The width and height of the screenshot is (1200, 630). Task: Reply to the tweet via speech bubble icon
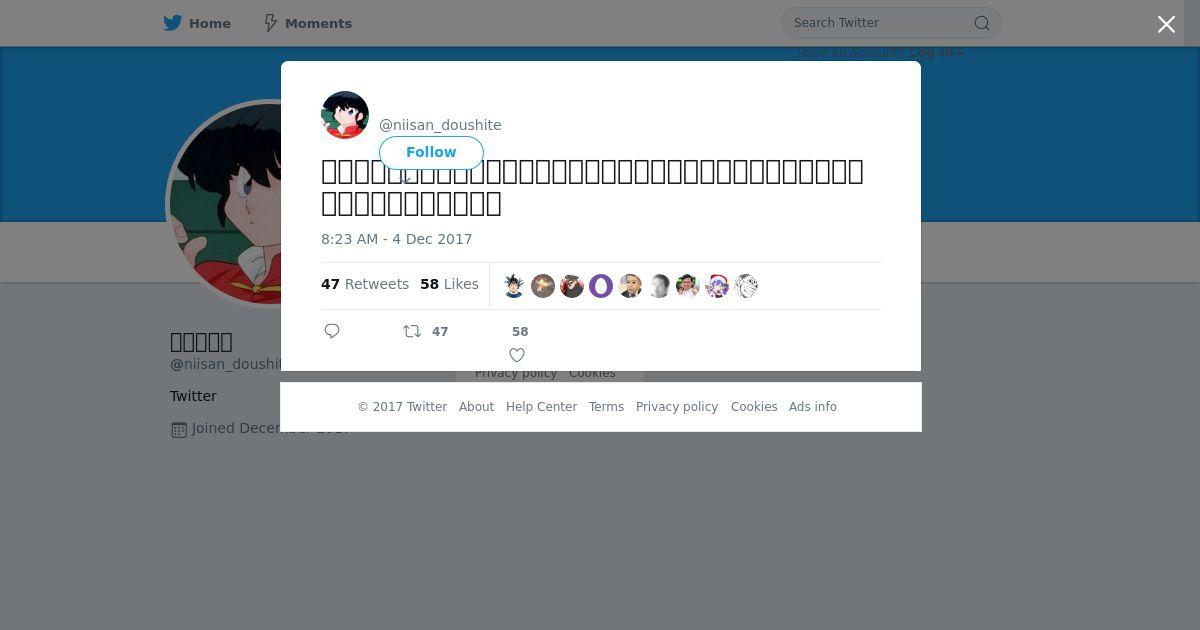(x=332, y=331)
